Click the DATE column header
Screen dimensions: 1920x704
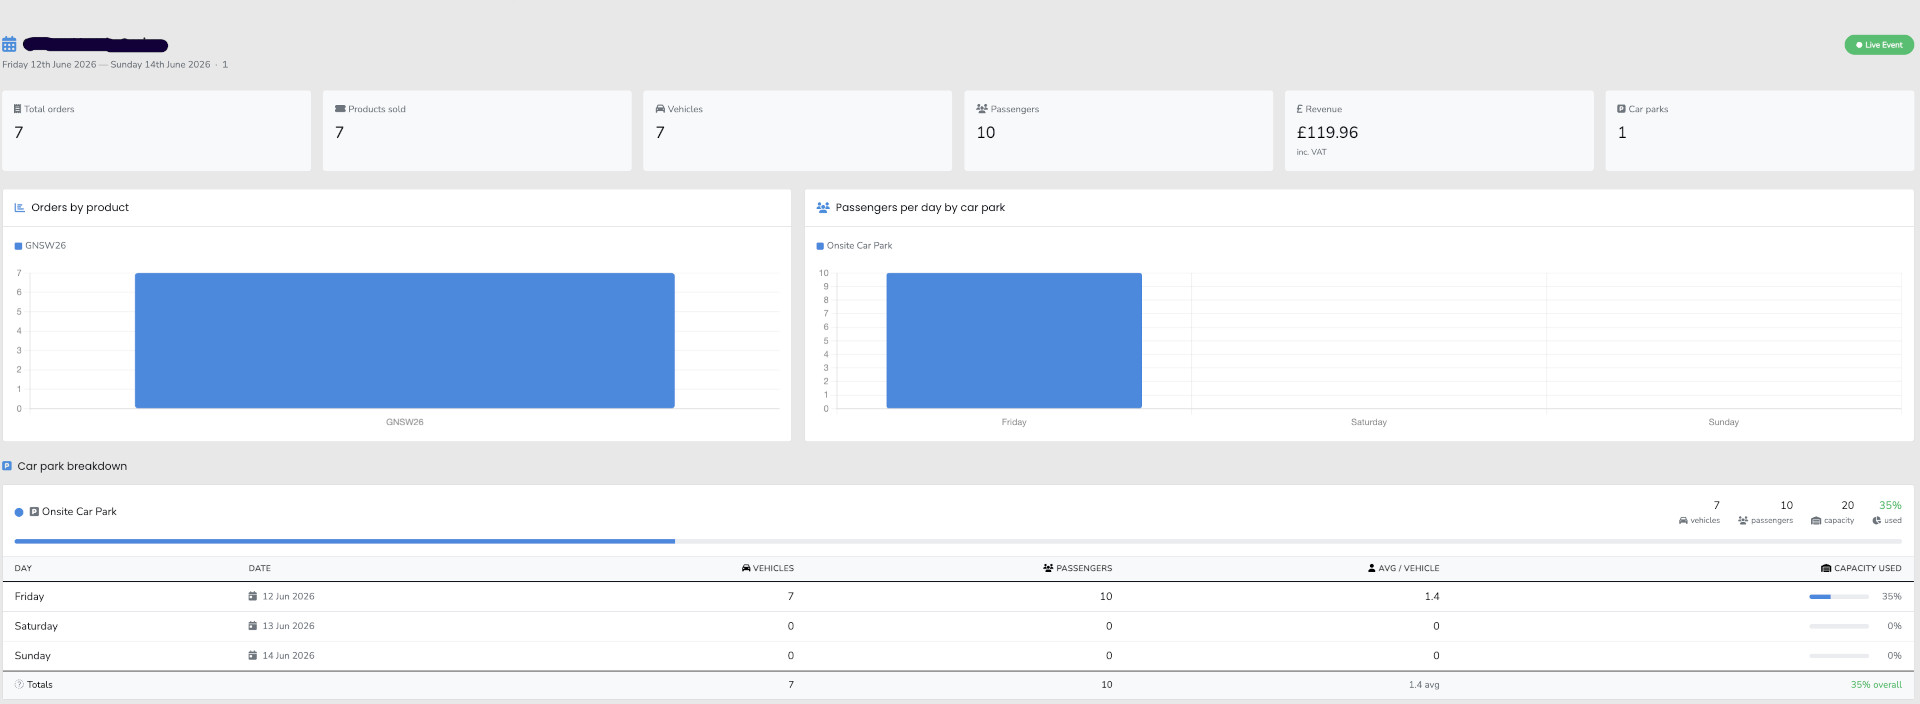click(260, 568)
